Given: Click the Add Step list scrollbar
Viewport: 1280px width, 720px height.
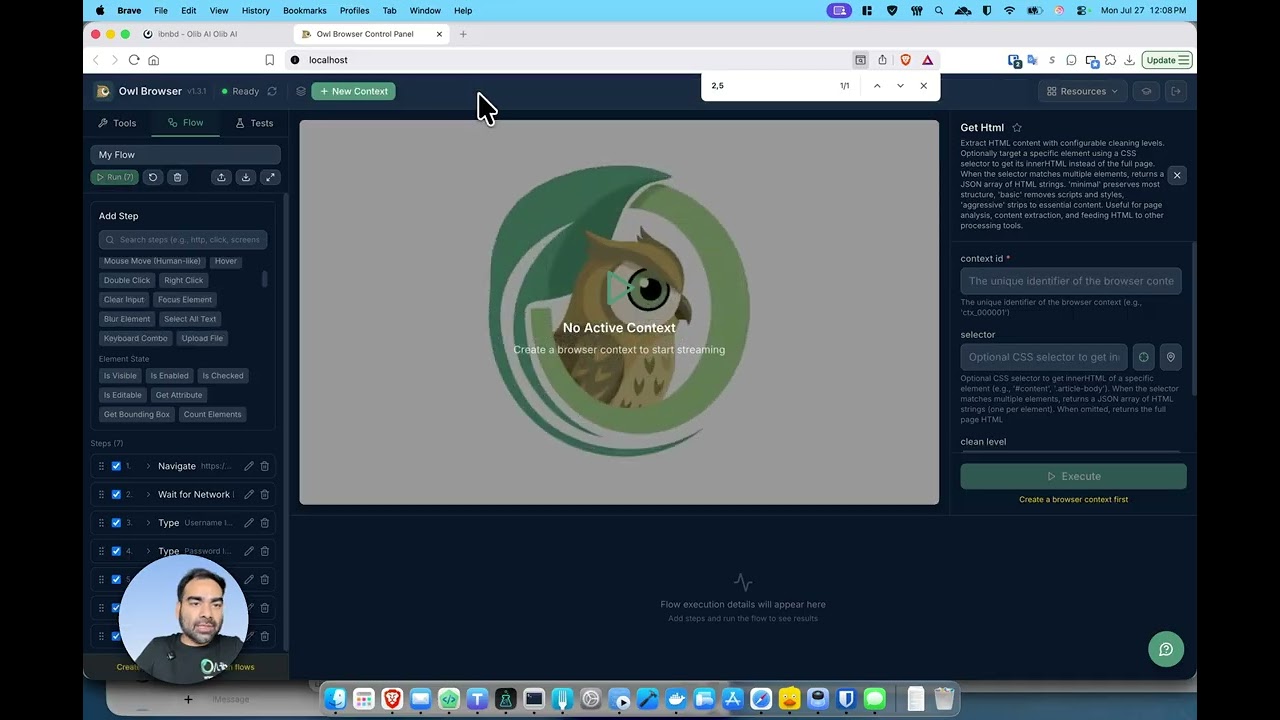Looking at the screenshot, I should (x=265, y=279).
